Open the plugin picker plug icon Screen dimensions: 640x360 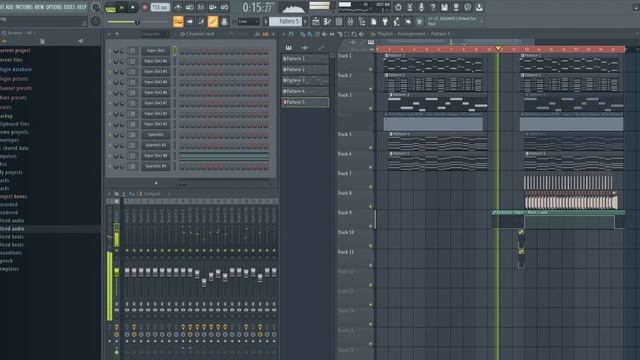pos(385,21)
